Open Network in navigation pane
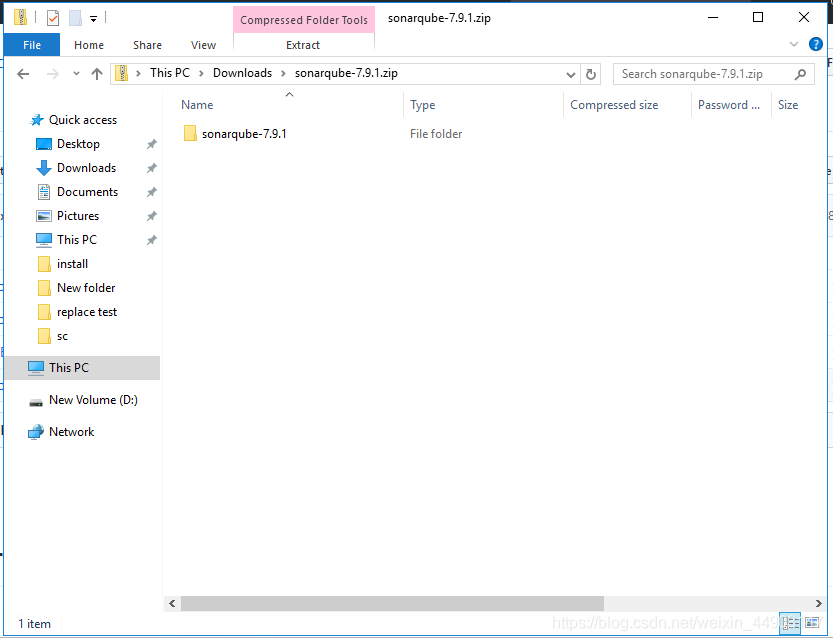Viewport: 833px width, 641px height. [71, 432]
